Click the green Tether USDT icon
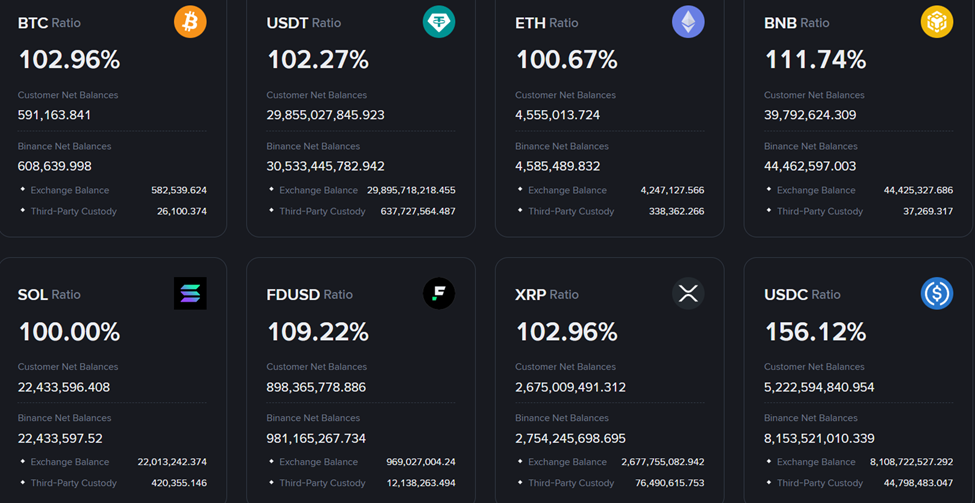 [x=439, y=22]
